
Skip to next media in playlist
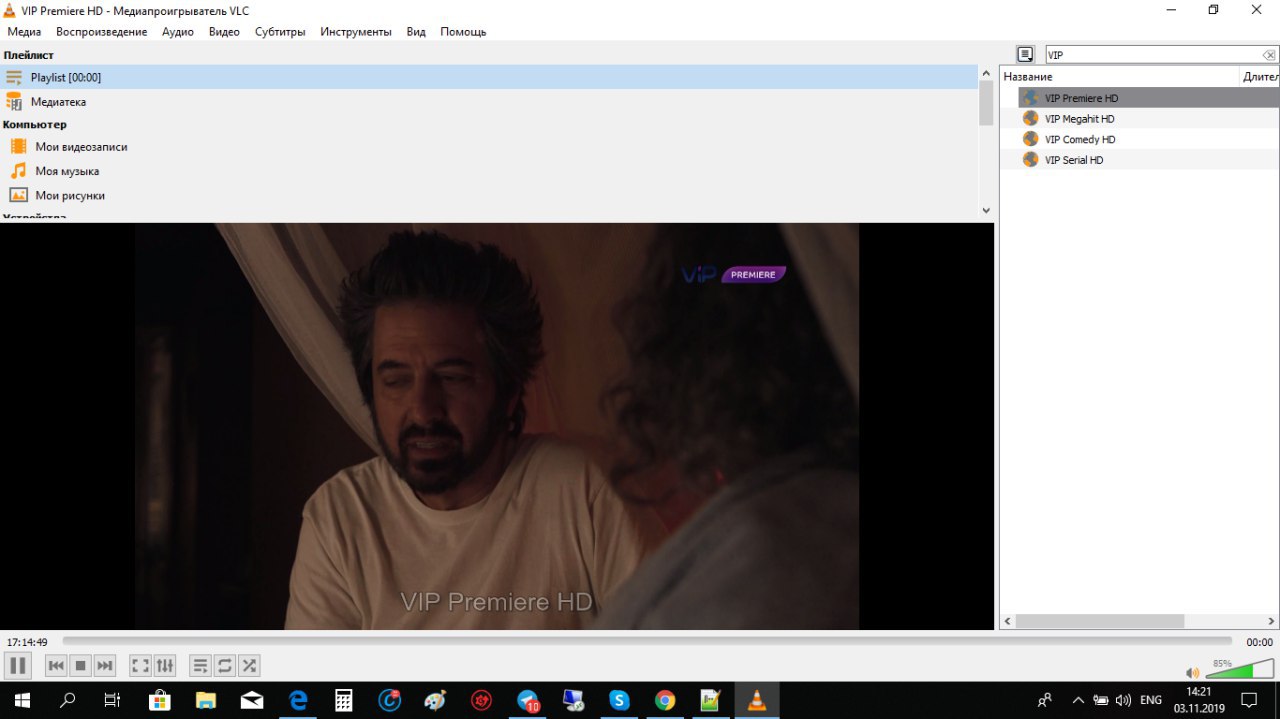coord(105,665)
